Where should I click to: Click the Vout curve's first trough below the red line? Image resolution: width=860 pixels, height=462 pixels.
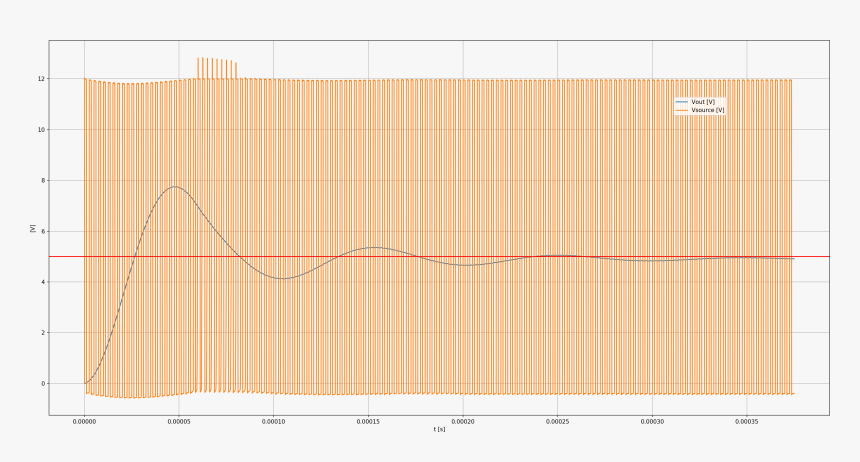[x=282, y=278]
